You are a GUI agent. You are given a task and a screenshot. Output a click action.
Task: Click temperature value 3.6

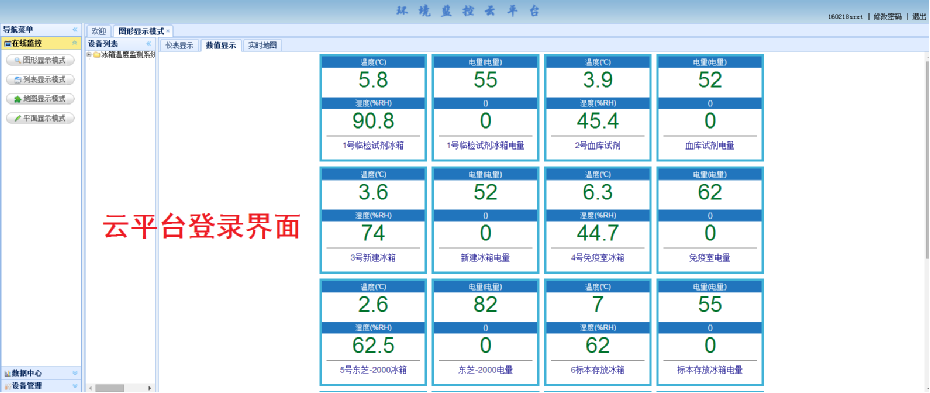click(373, 193)
